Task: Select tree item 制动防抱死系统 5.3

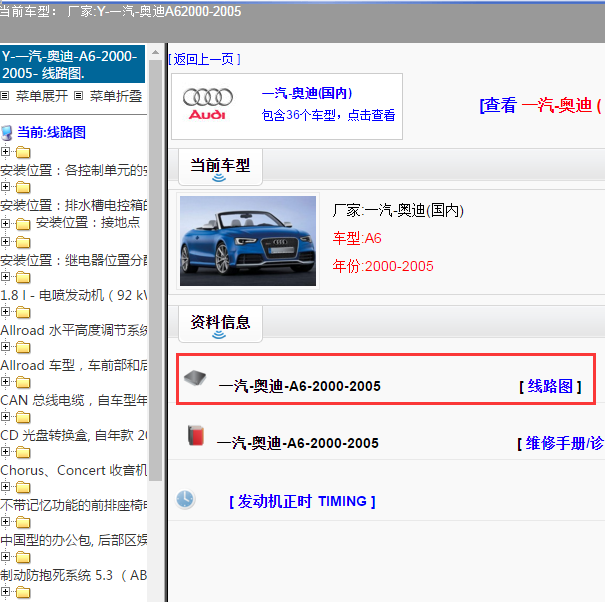Action: (x=74, y=575)
